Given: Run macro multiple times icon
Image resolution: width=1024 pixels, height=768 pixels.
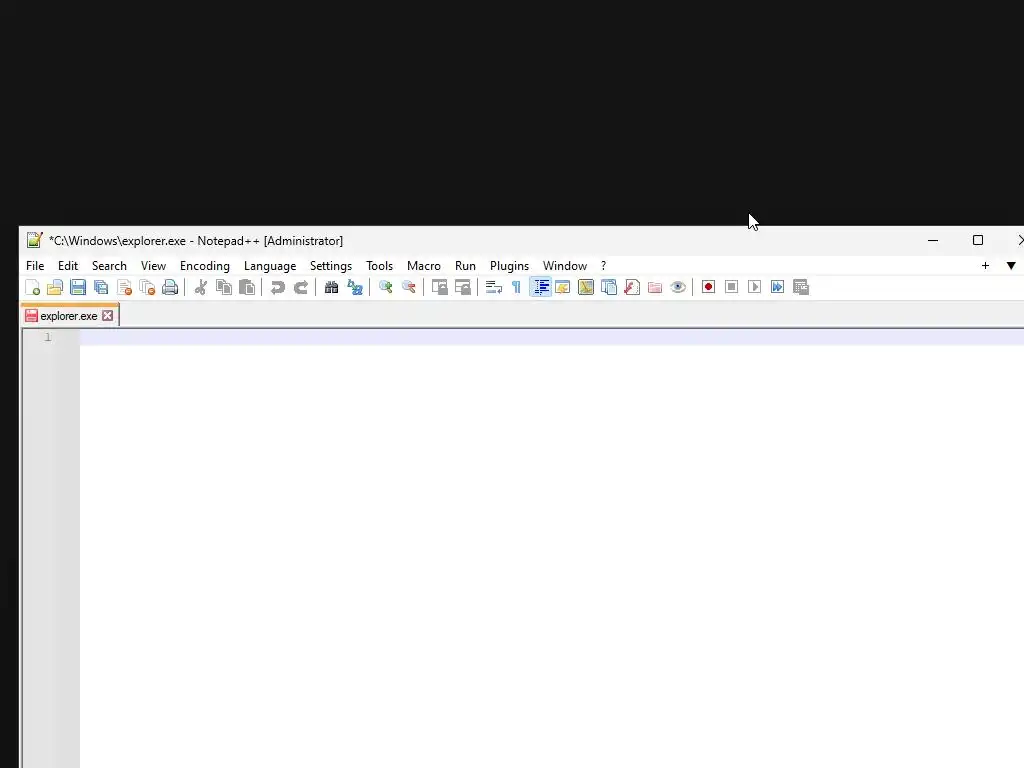Looking at the screenshot, I should click(x=777, y=287).
